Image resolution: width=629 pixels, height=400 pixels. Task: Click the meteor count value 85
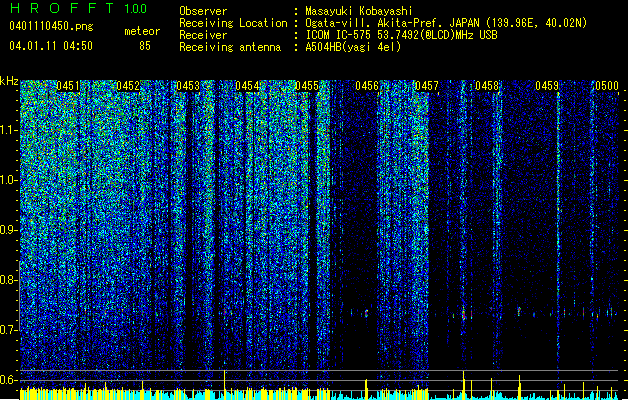pyautogui.click(x=145, y=46)
